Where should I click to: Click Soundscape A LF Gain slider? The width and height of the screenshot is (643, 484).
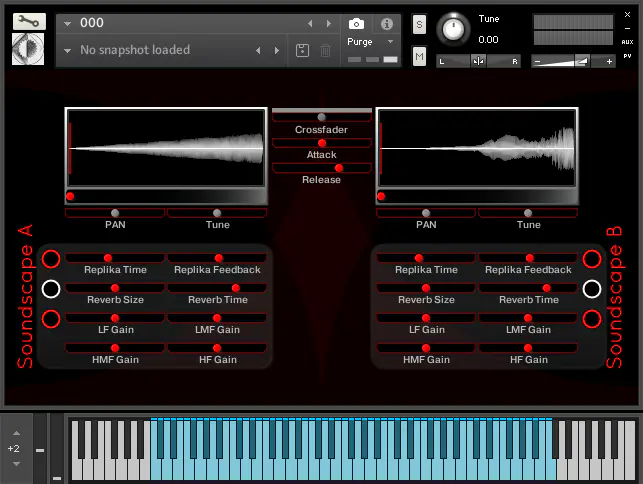tap(115, 318)
